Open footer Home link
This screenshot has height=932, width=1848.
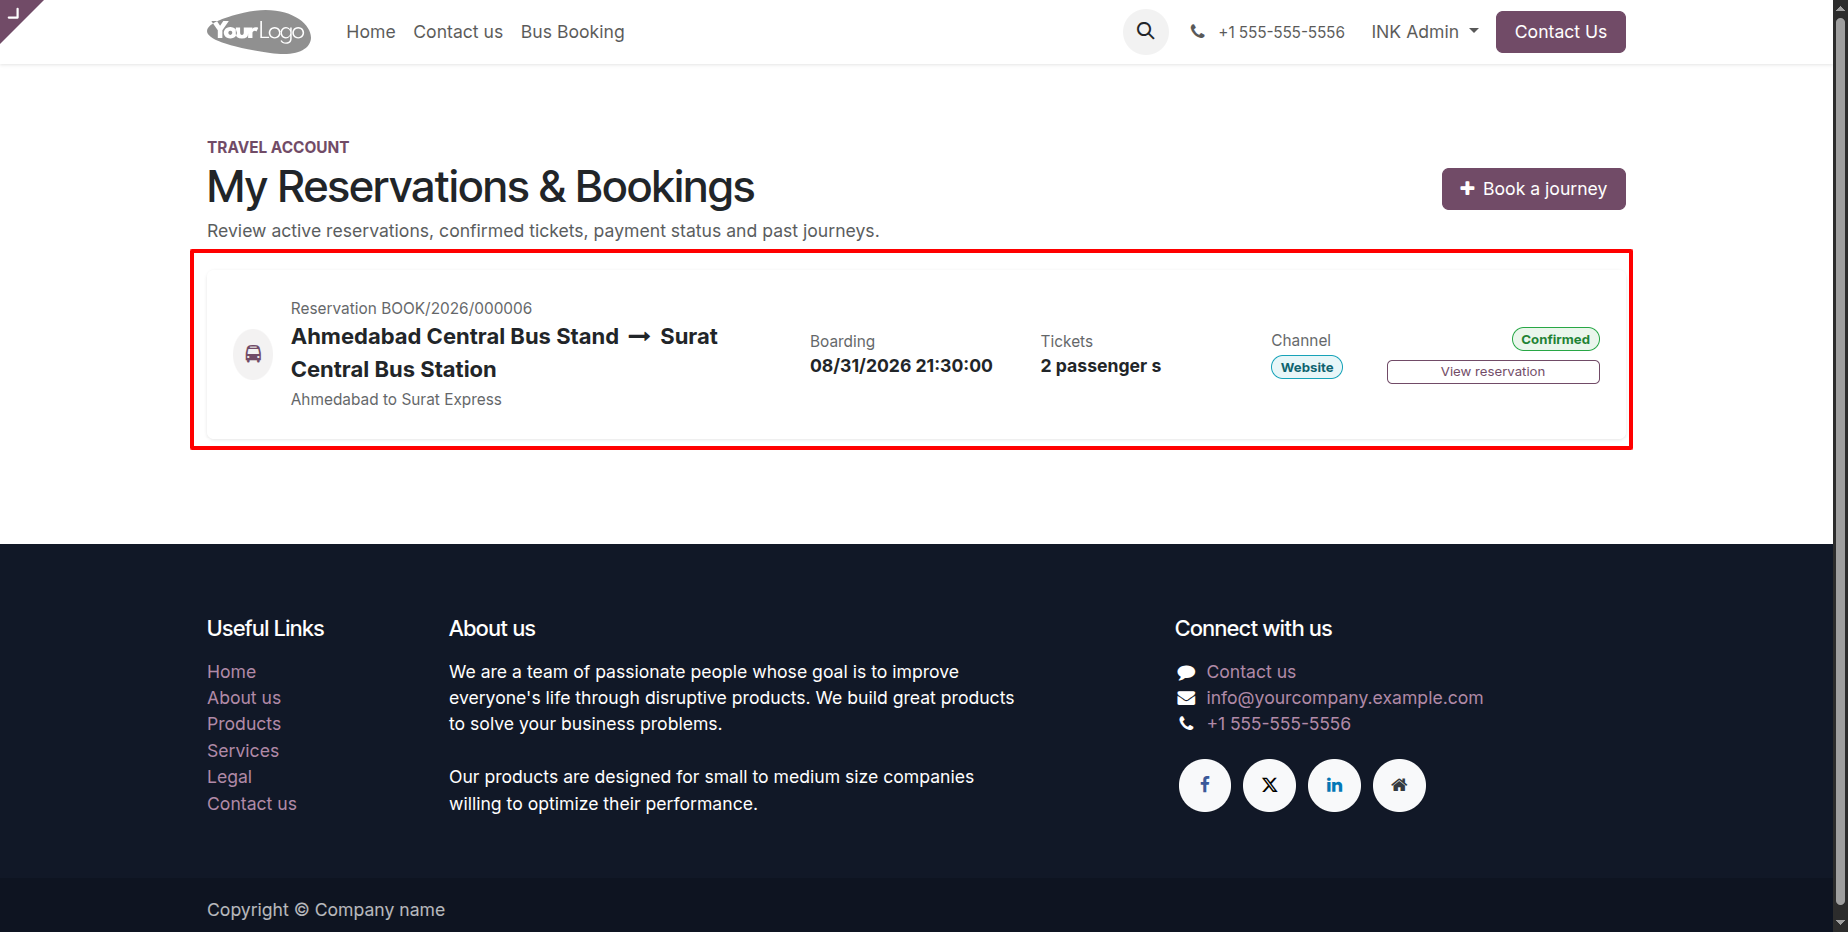(x=232, y=672)
